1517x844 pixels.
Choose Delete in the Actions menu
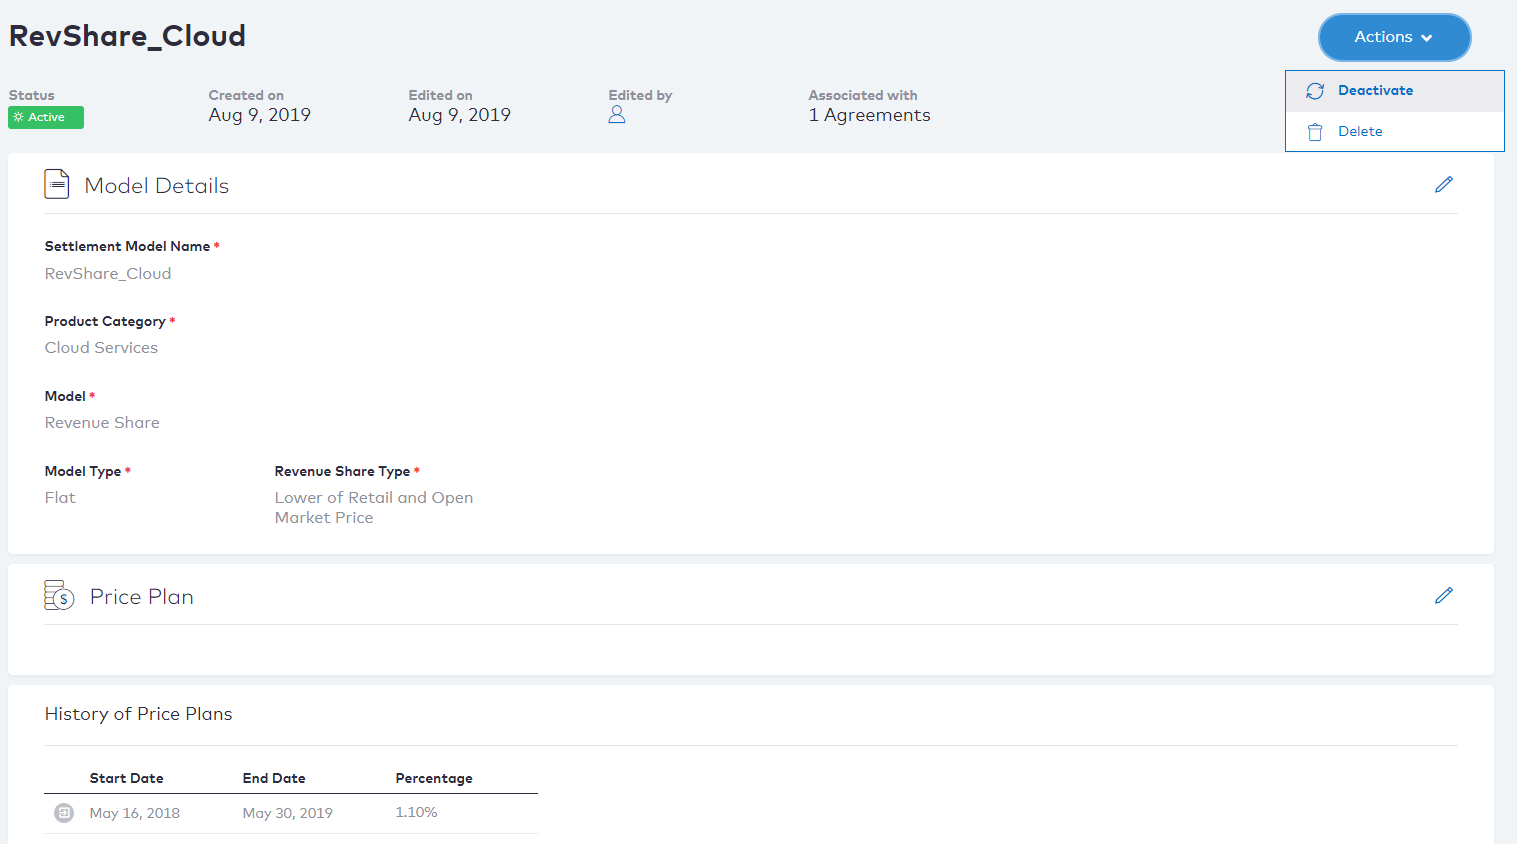(1395, 131)
